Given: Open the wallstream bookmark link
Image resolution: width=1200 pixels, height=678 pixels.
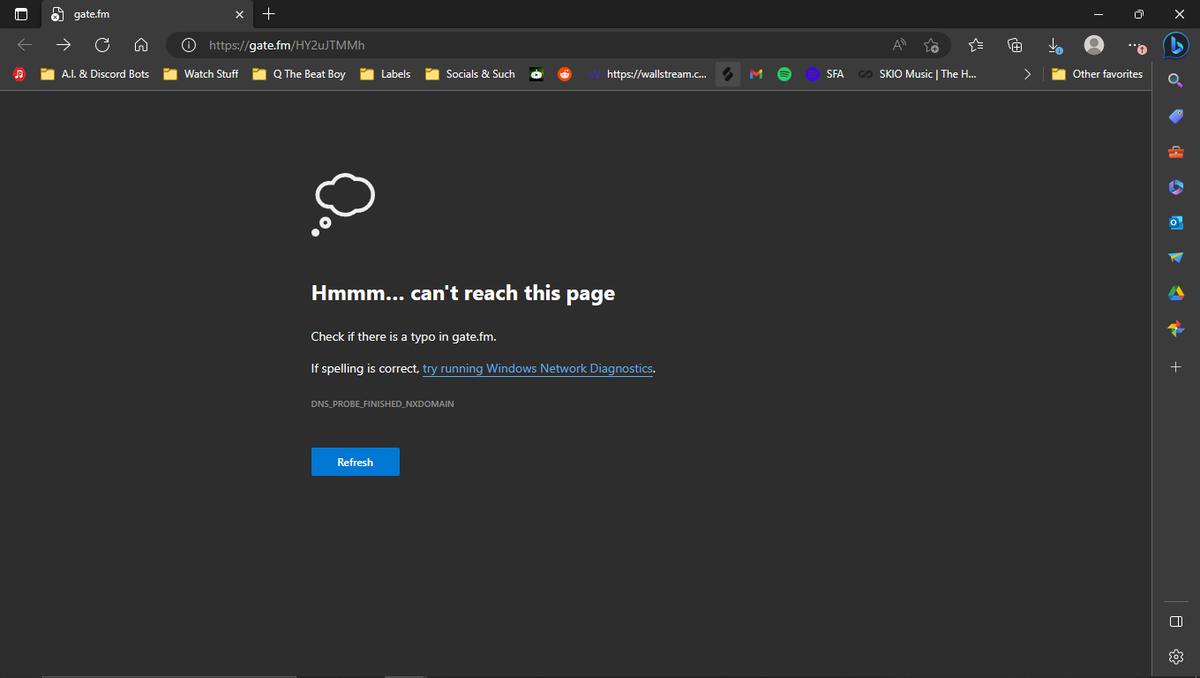Looking at the screenshot, I should (x=647, y=74).
